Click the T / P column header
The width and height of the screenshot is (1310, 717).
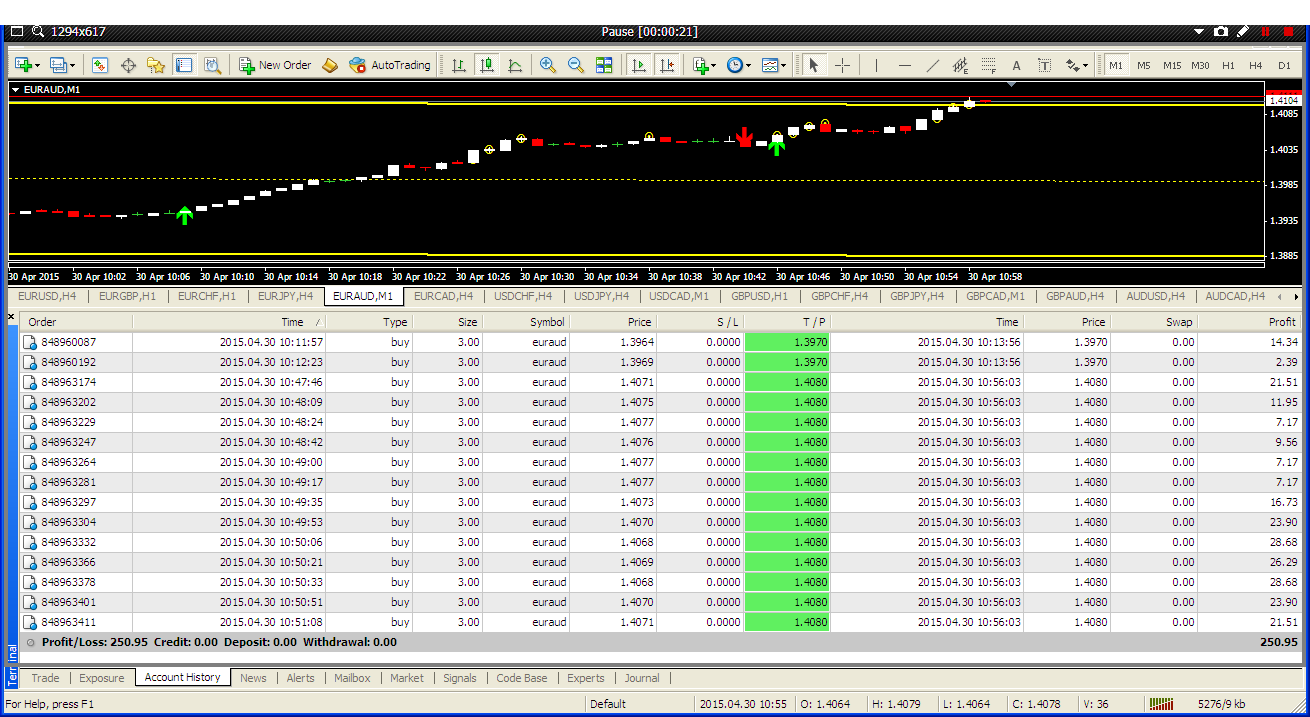787,322
